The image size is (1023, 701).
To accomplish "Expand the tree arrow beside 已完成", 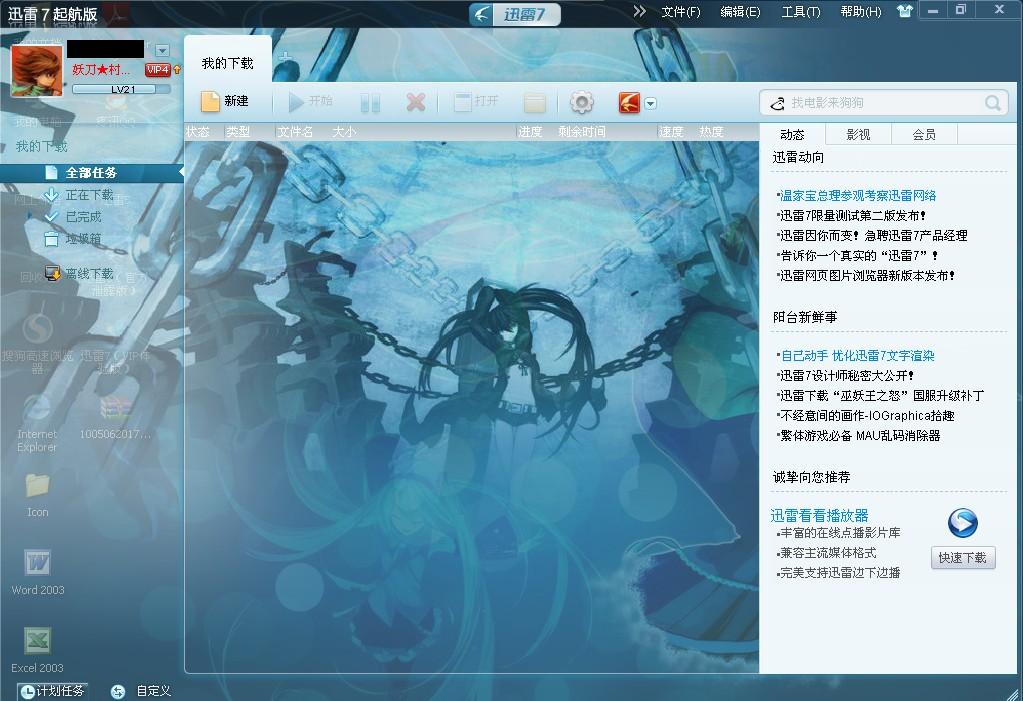I will point(30,215).
